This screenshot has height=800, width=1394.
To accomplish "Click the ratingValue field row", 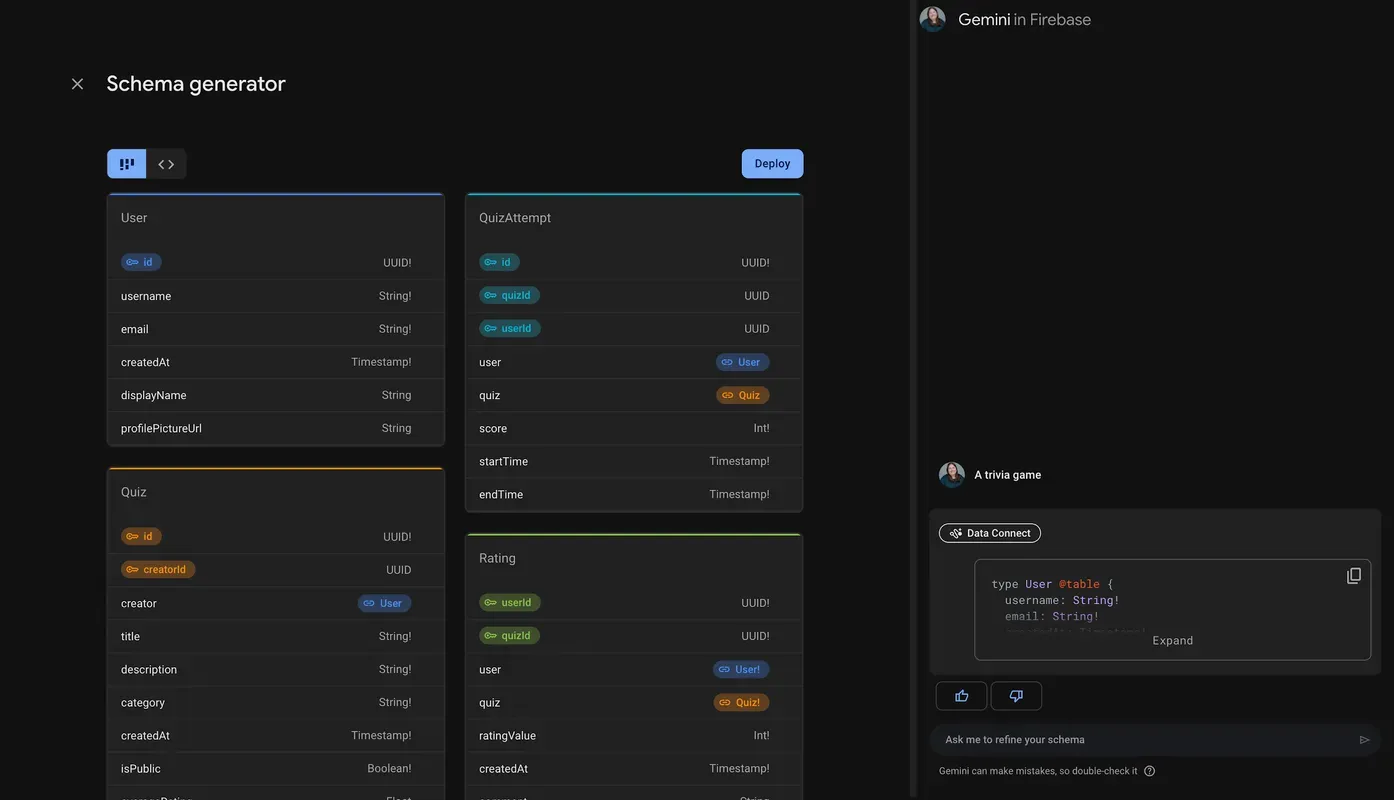I will pyautogui.click(x=634, y=735).
